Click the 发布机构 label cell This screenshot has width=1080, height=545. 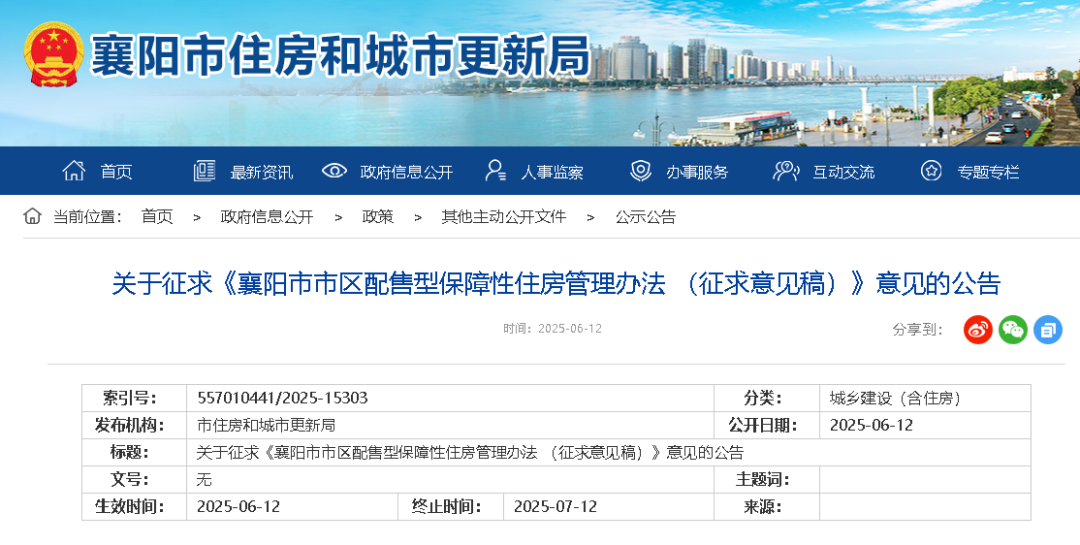tap(134, 425)
